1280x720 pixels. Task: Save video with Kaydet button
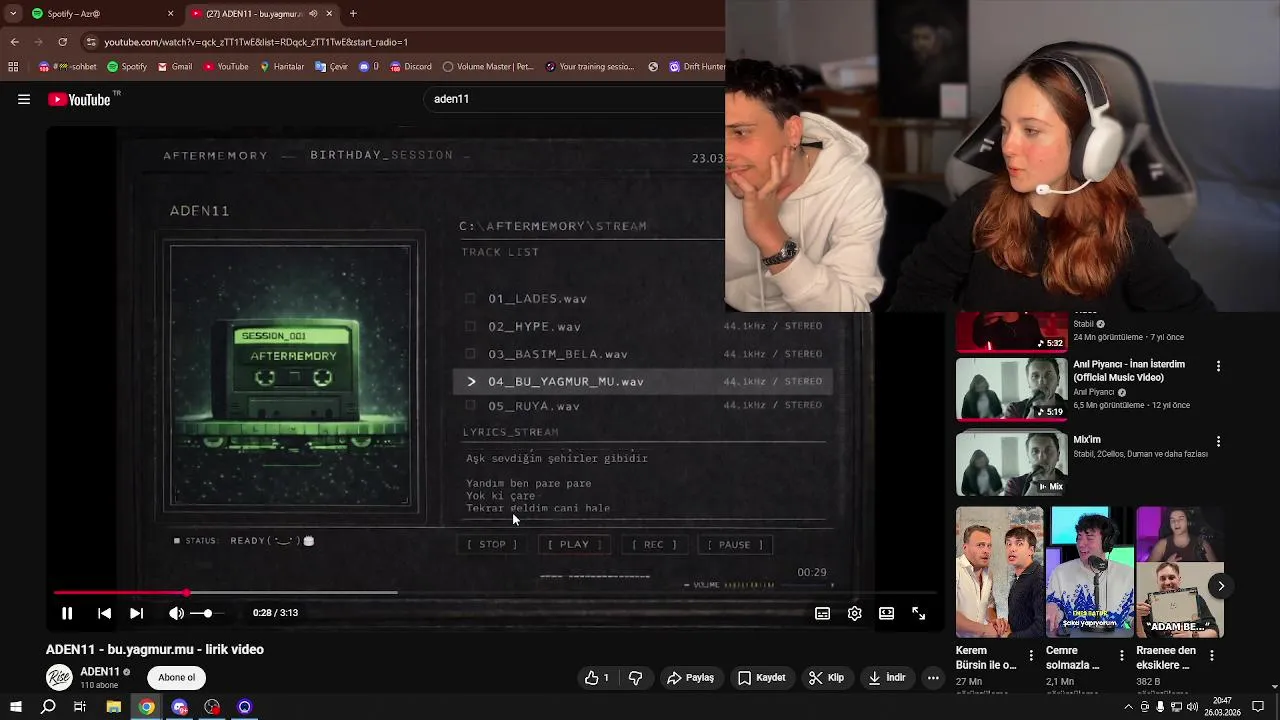click(761, 677)
